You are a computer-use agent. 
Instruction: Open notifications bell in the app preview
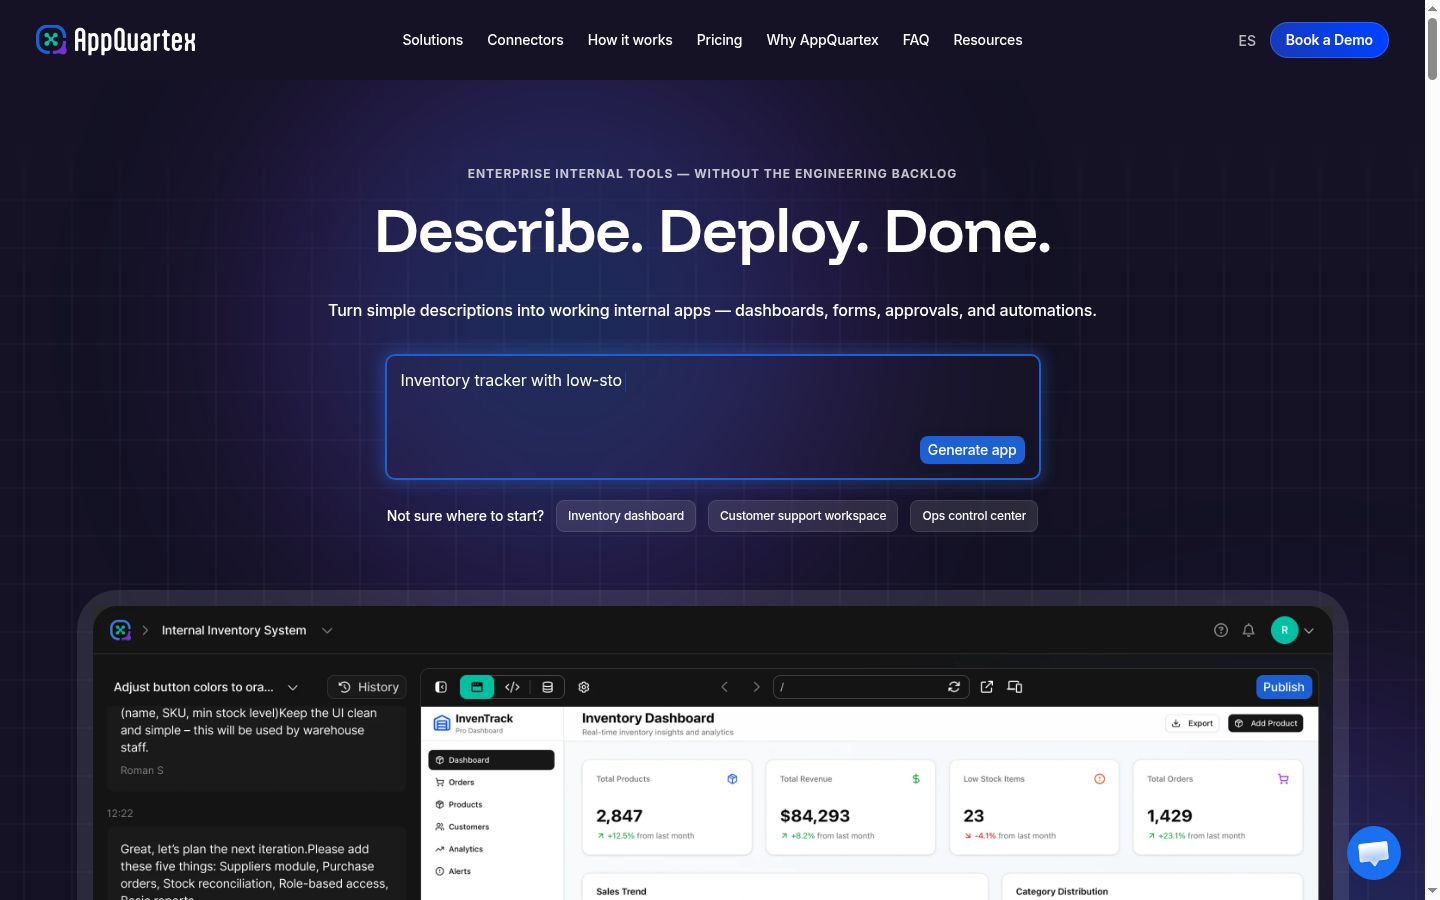pyautogui.click(x=1248, y=630)
